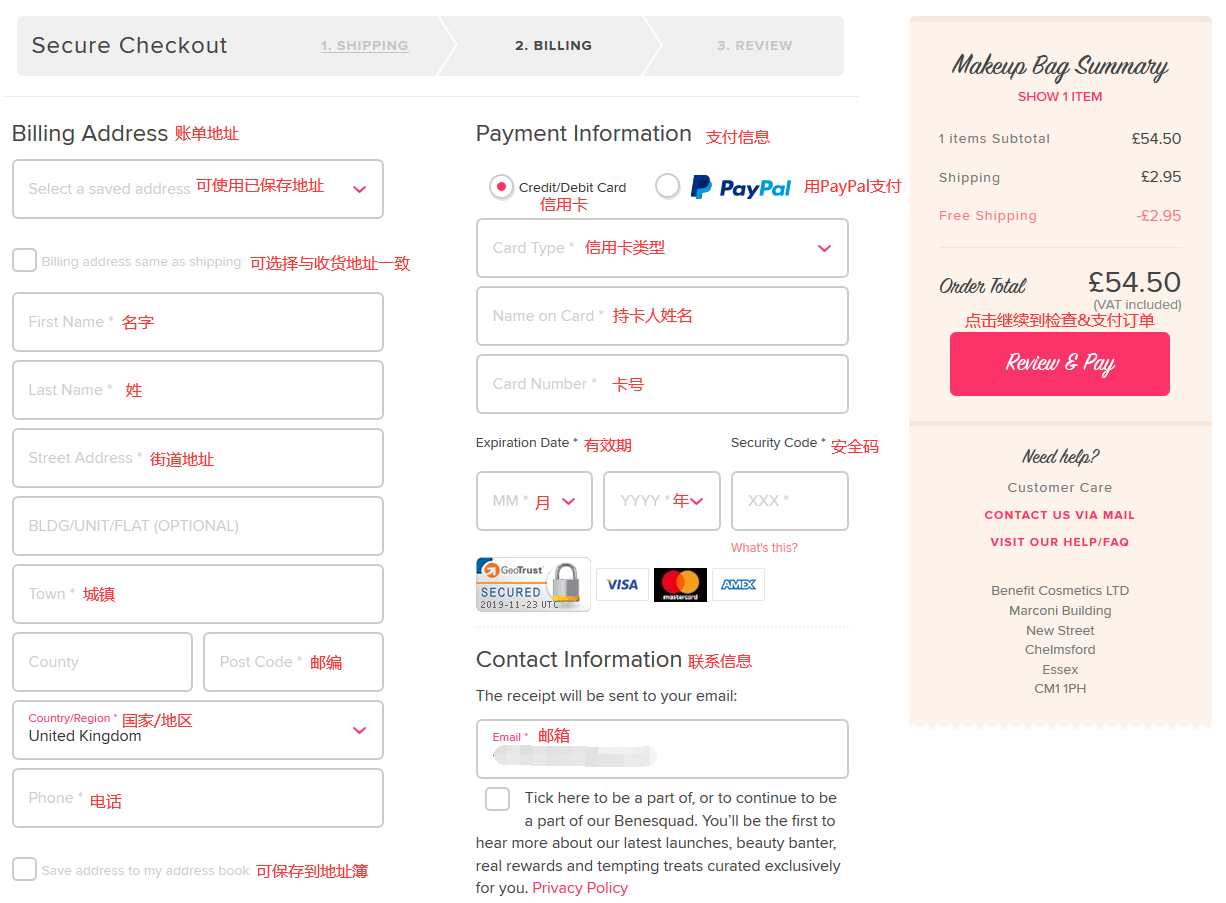The width and height of the screenshot is (1226, 903).
Task: Open the saved address dropdown
Action: 198,189
